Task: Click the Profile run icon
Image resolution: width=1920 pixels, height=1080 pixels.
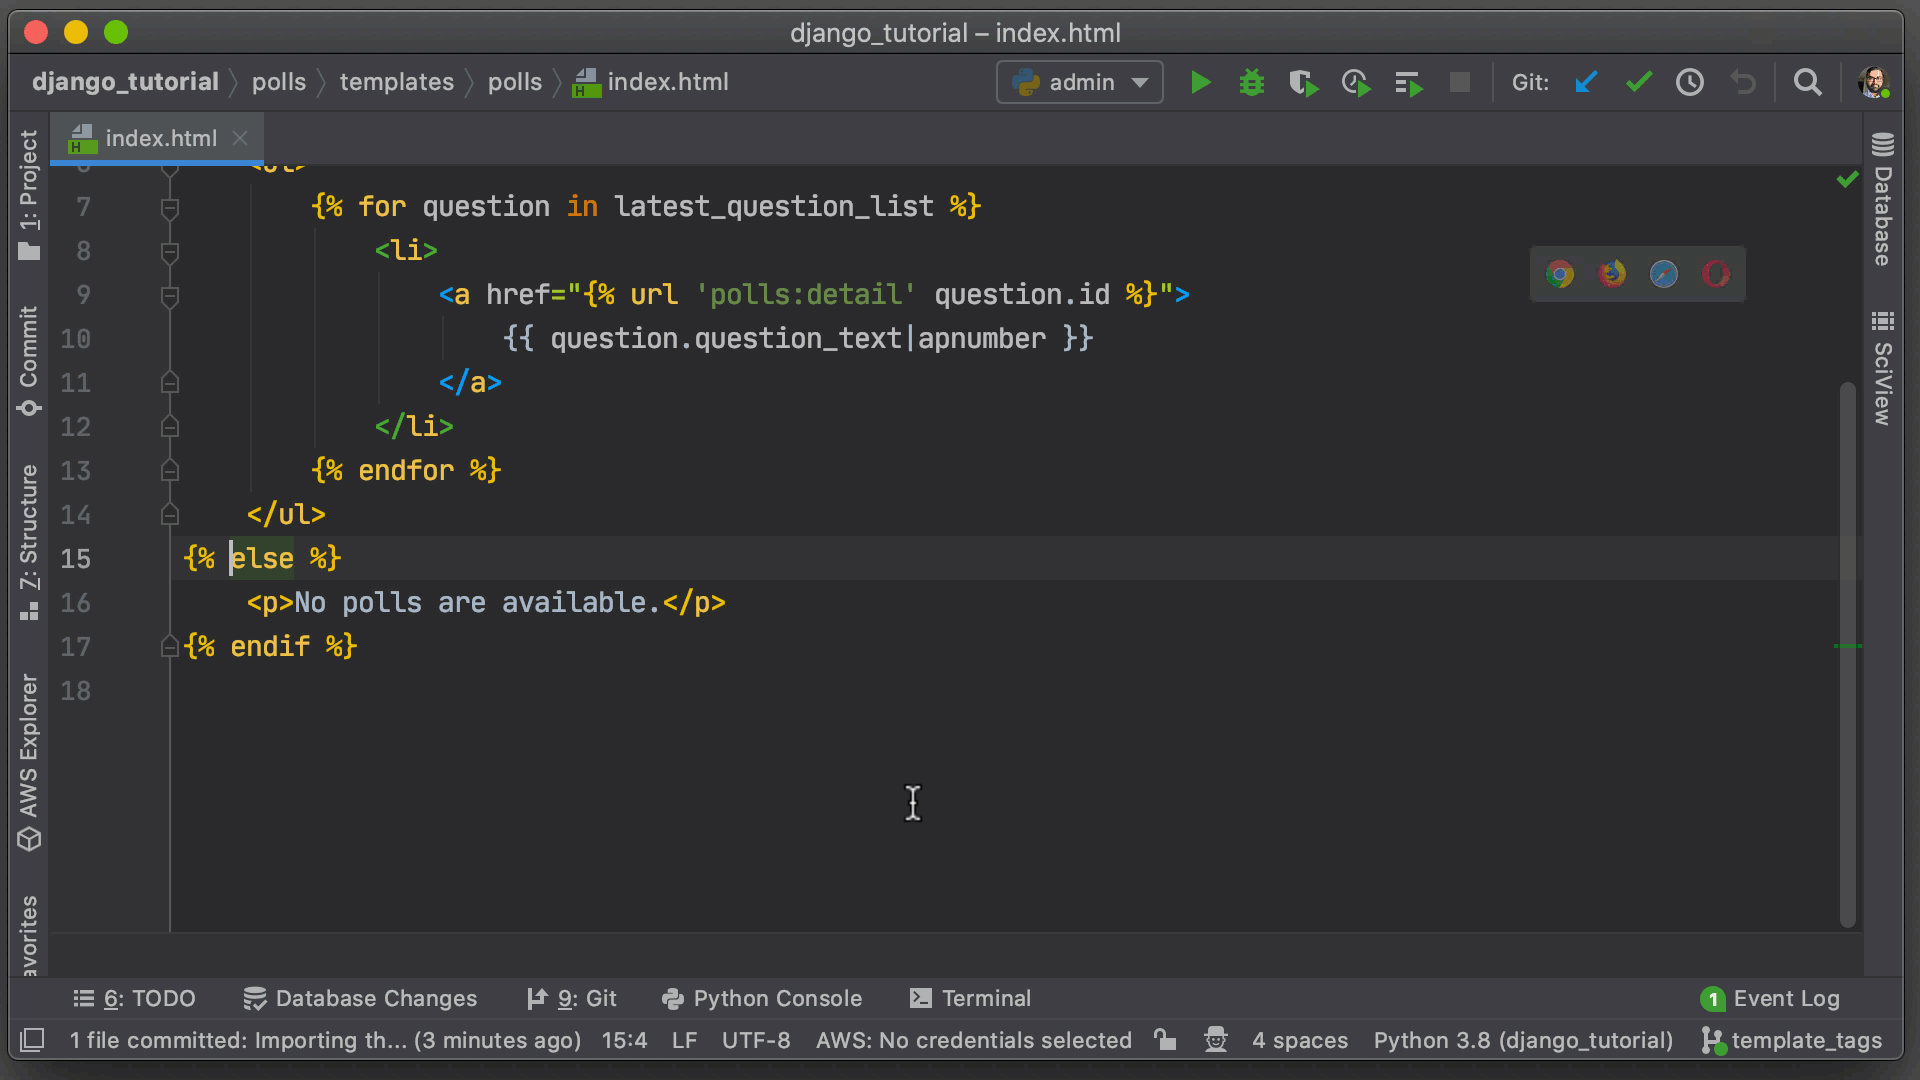Action: 1356,82
